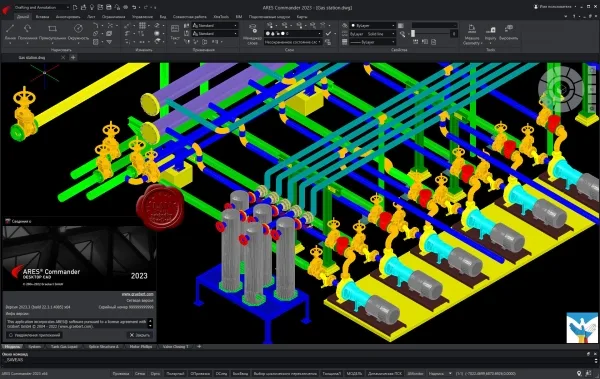Image resolution: width=600 pixels, height=379 pixels.
Task: Click the location pin icon in status bar
Action: click(x=579, y=373)
